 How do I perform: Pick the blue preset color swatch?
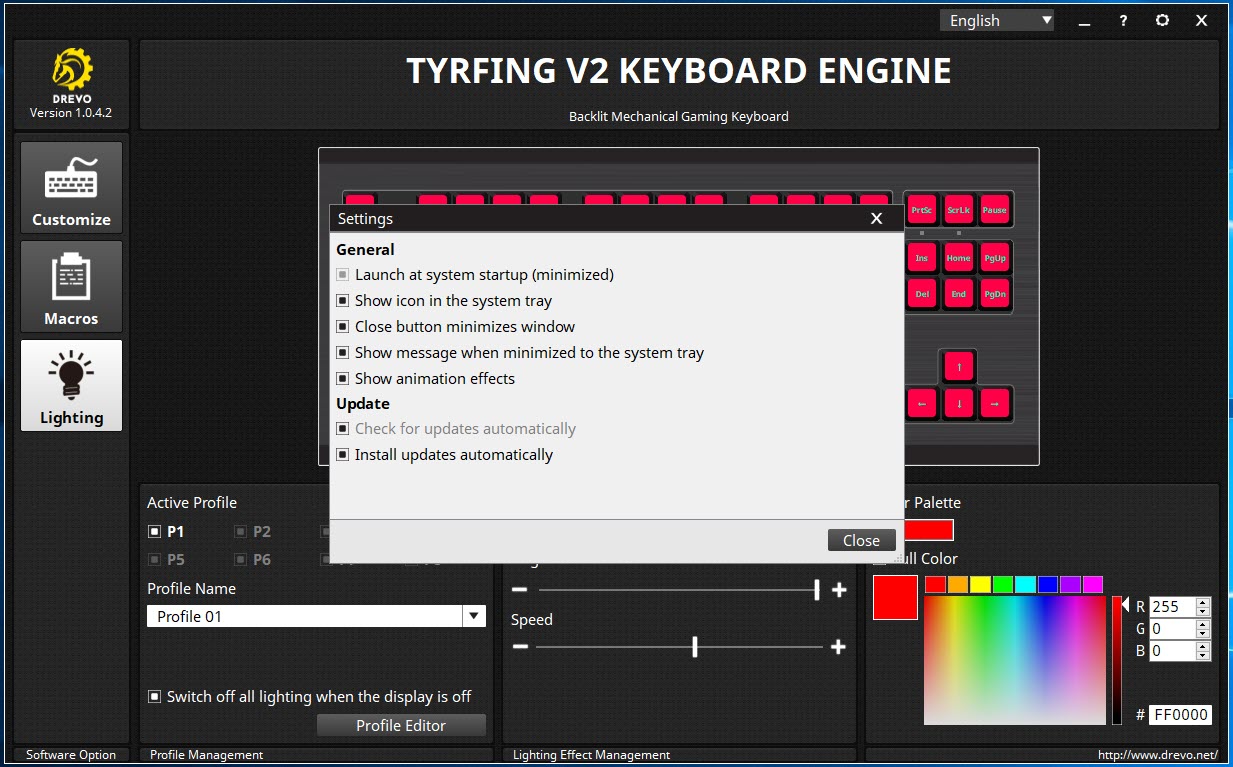click(x=1048, y=584)
